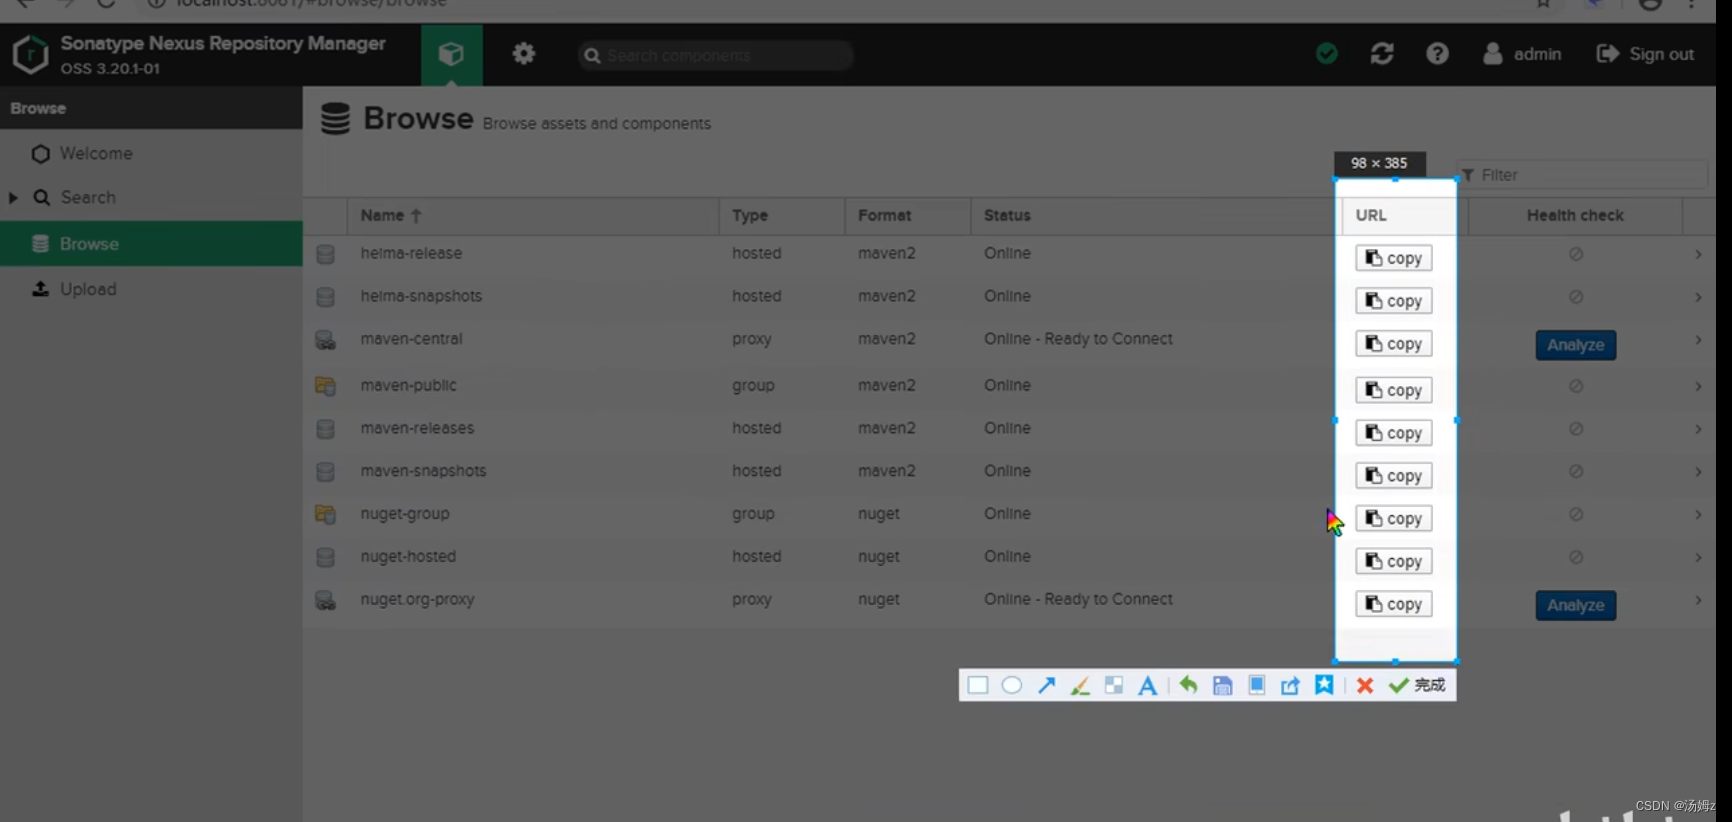
Task: Click maven-central proxy repository icon
Action: (x=325, y=340)
